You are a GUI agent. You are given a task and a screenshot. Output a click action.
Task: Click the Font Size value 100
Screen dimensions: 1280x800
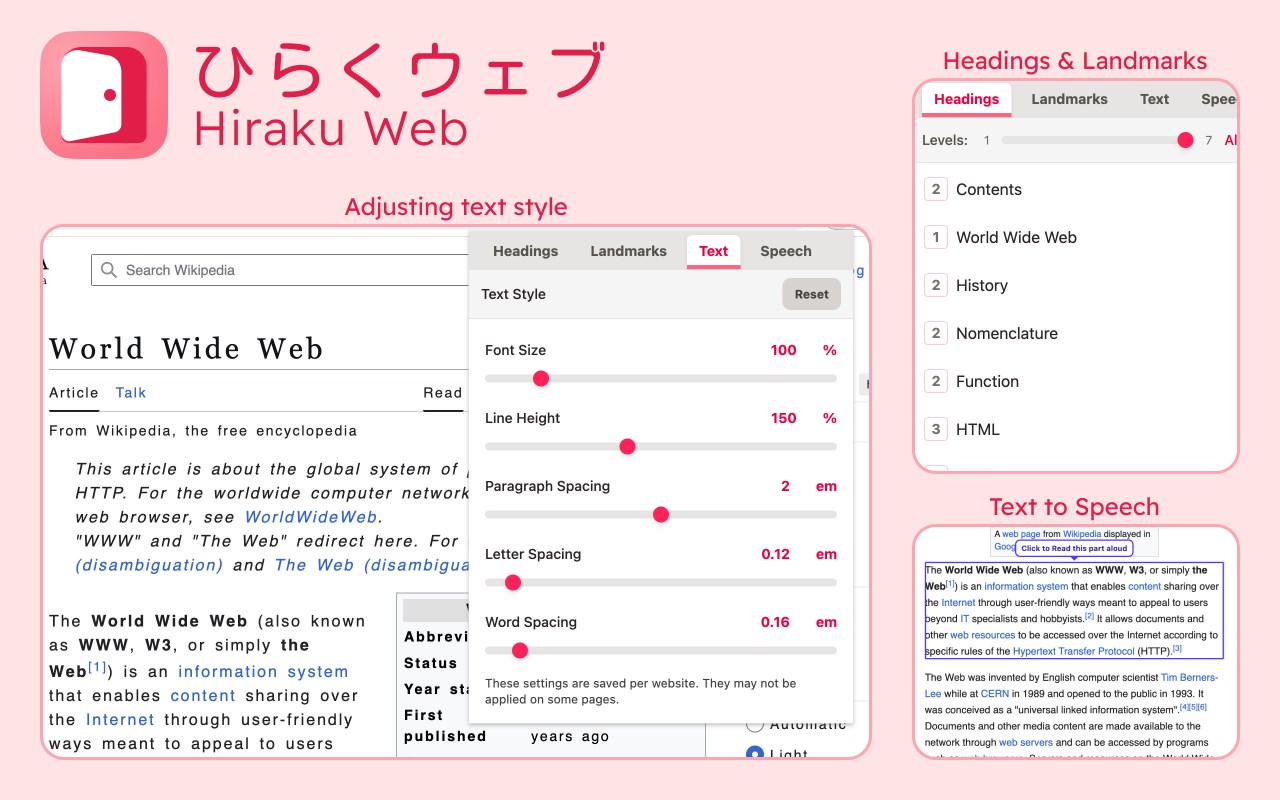tap(784, 350)
